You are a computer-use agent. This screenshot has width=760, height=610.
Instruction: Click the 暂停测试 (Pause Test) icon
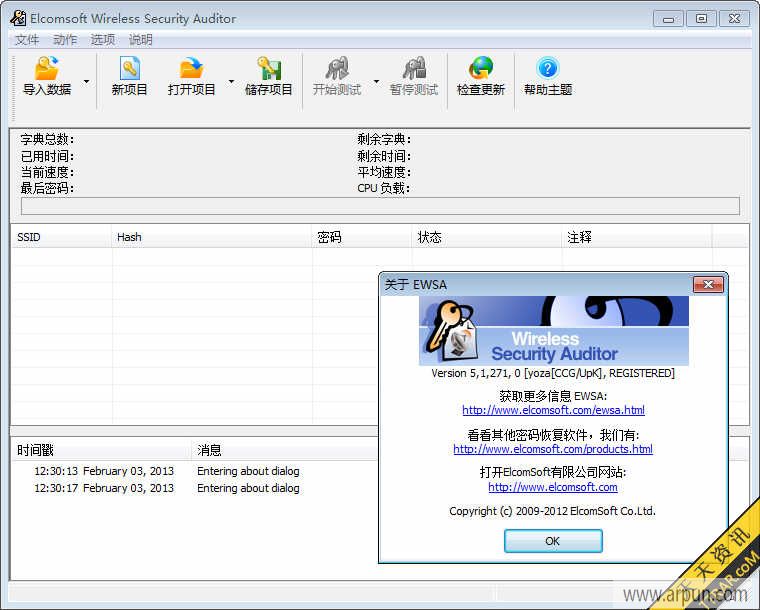[x=414, y=68]
